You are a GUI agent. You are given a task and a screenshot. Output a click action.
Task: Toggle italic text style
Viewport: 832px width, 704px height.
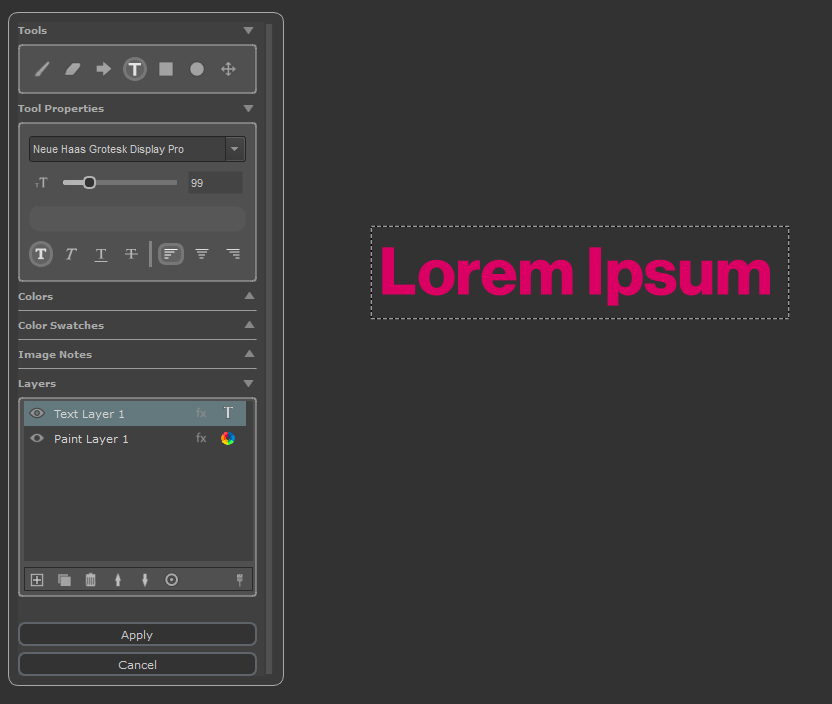click(x=71, y=254)
